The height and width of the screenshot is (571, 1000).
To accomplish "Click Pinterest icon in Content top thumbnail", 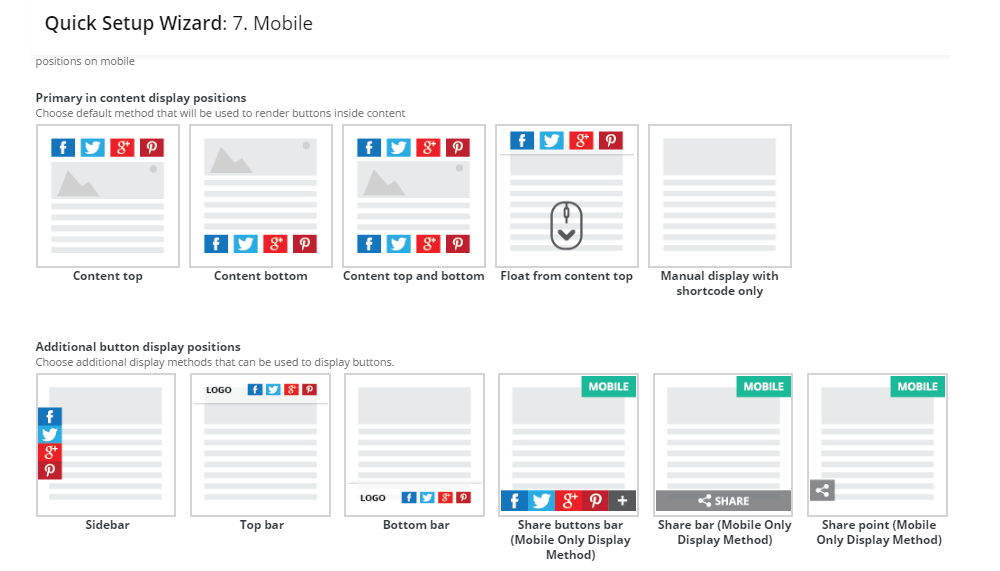I will coord(152,147).
